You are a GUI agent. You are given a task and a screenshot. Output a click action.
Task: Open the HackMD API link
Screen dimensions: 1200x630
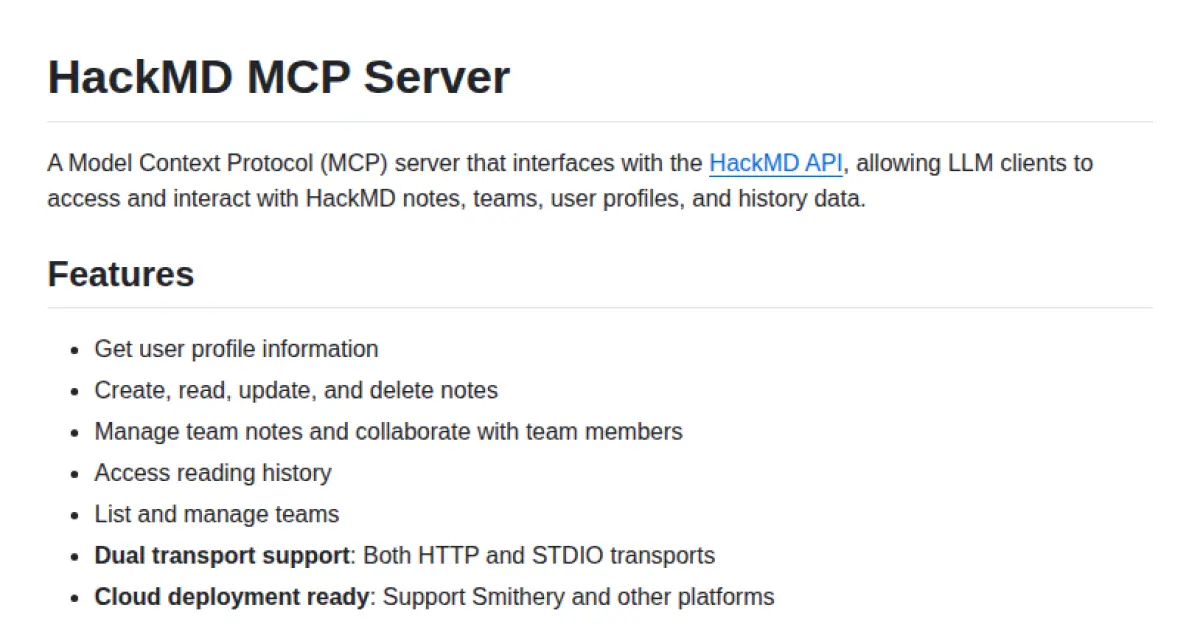coord(775,163)
